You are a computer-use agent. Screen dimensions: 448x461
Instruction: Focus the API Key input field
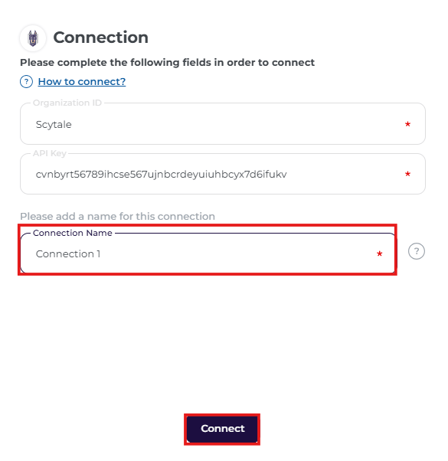tap(223, 174)
